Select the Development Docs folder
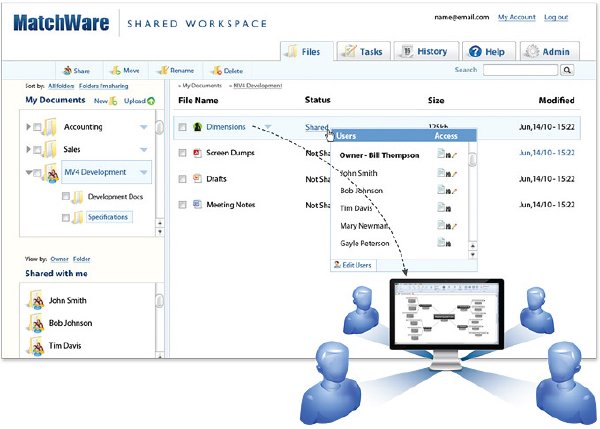This screenshot has height=429, width=600. (x=115, y=197)
